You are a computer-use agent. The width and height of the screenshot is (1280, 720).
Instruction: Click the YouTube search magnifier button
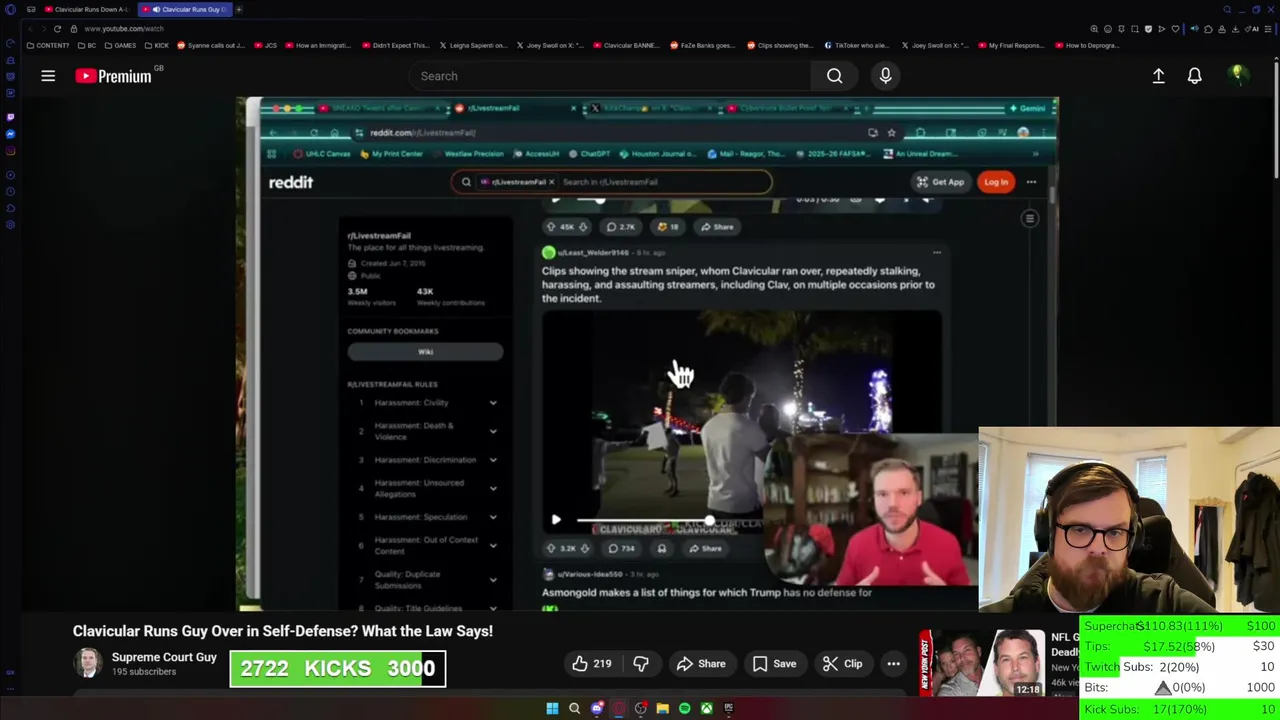coord(834,76)
